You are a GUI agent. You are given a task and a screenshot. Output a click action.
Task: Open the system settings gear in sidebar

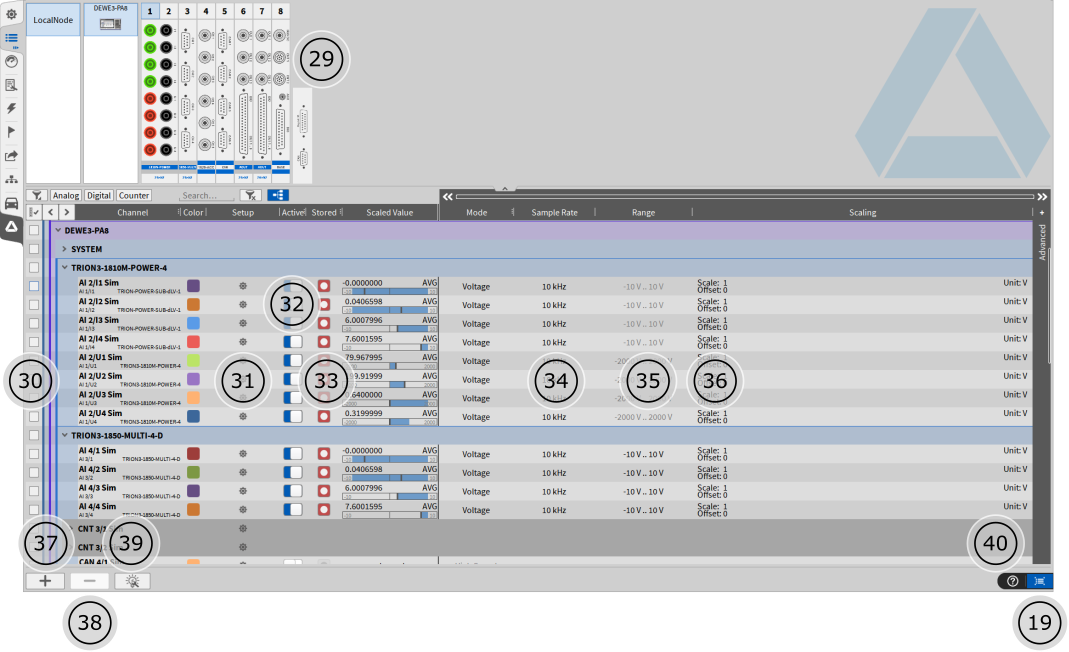point(12,14)
